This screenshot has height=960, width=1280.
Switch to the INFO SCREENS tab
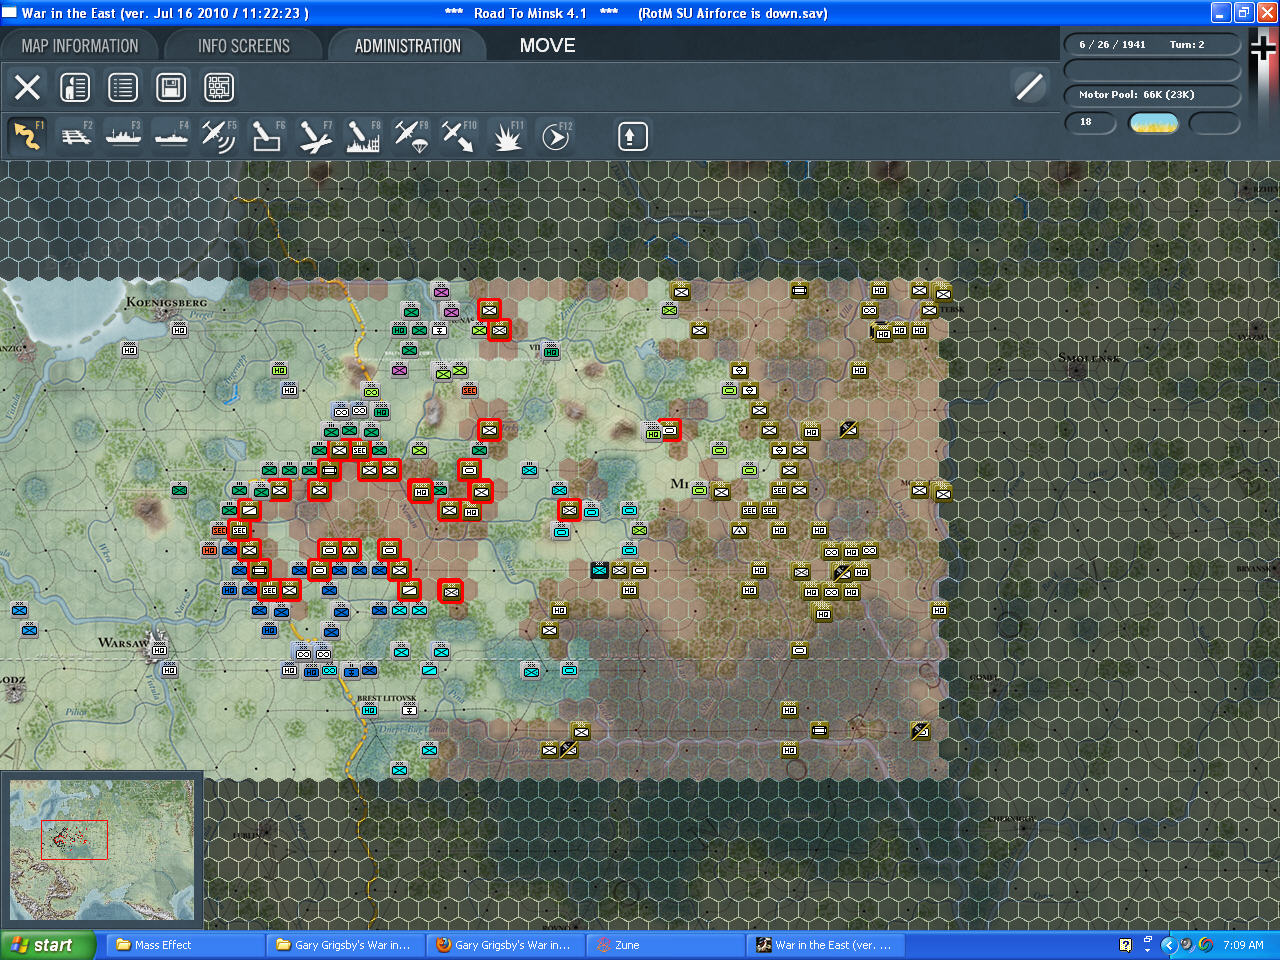244,46
